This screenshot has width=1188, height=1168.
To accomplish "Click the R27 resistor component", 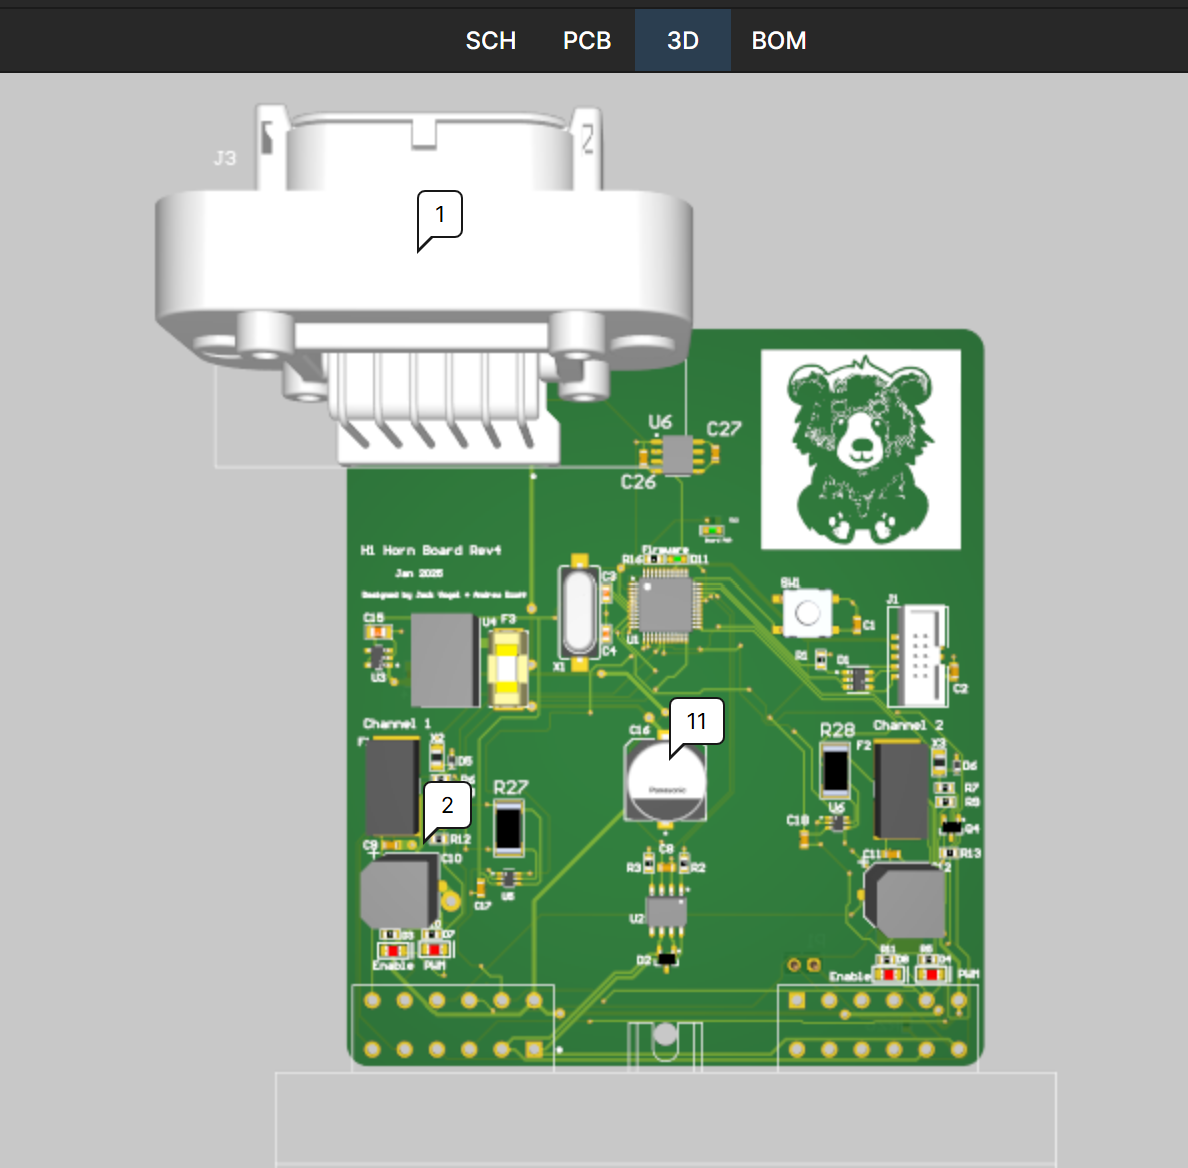I will click(x=509, y=828).
